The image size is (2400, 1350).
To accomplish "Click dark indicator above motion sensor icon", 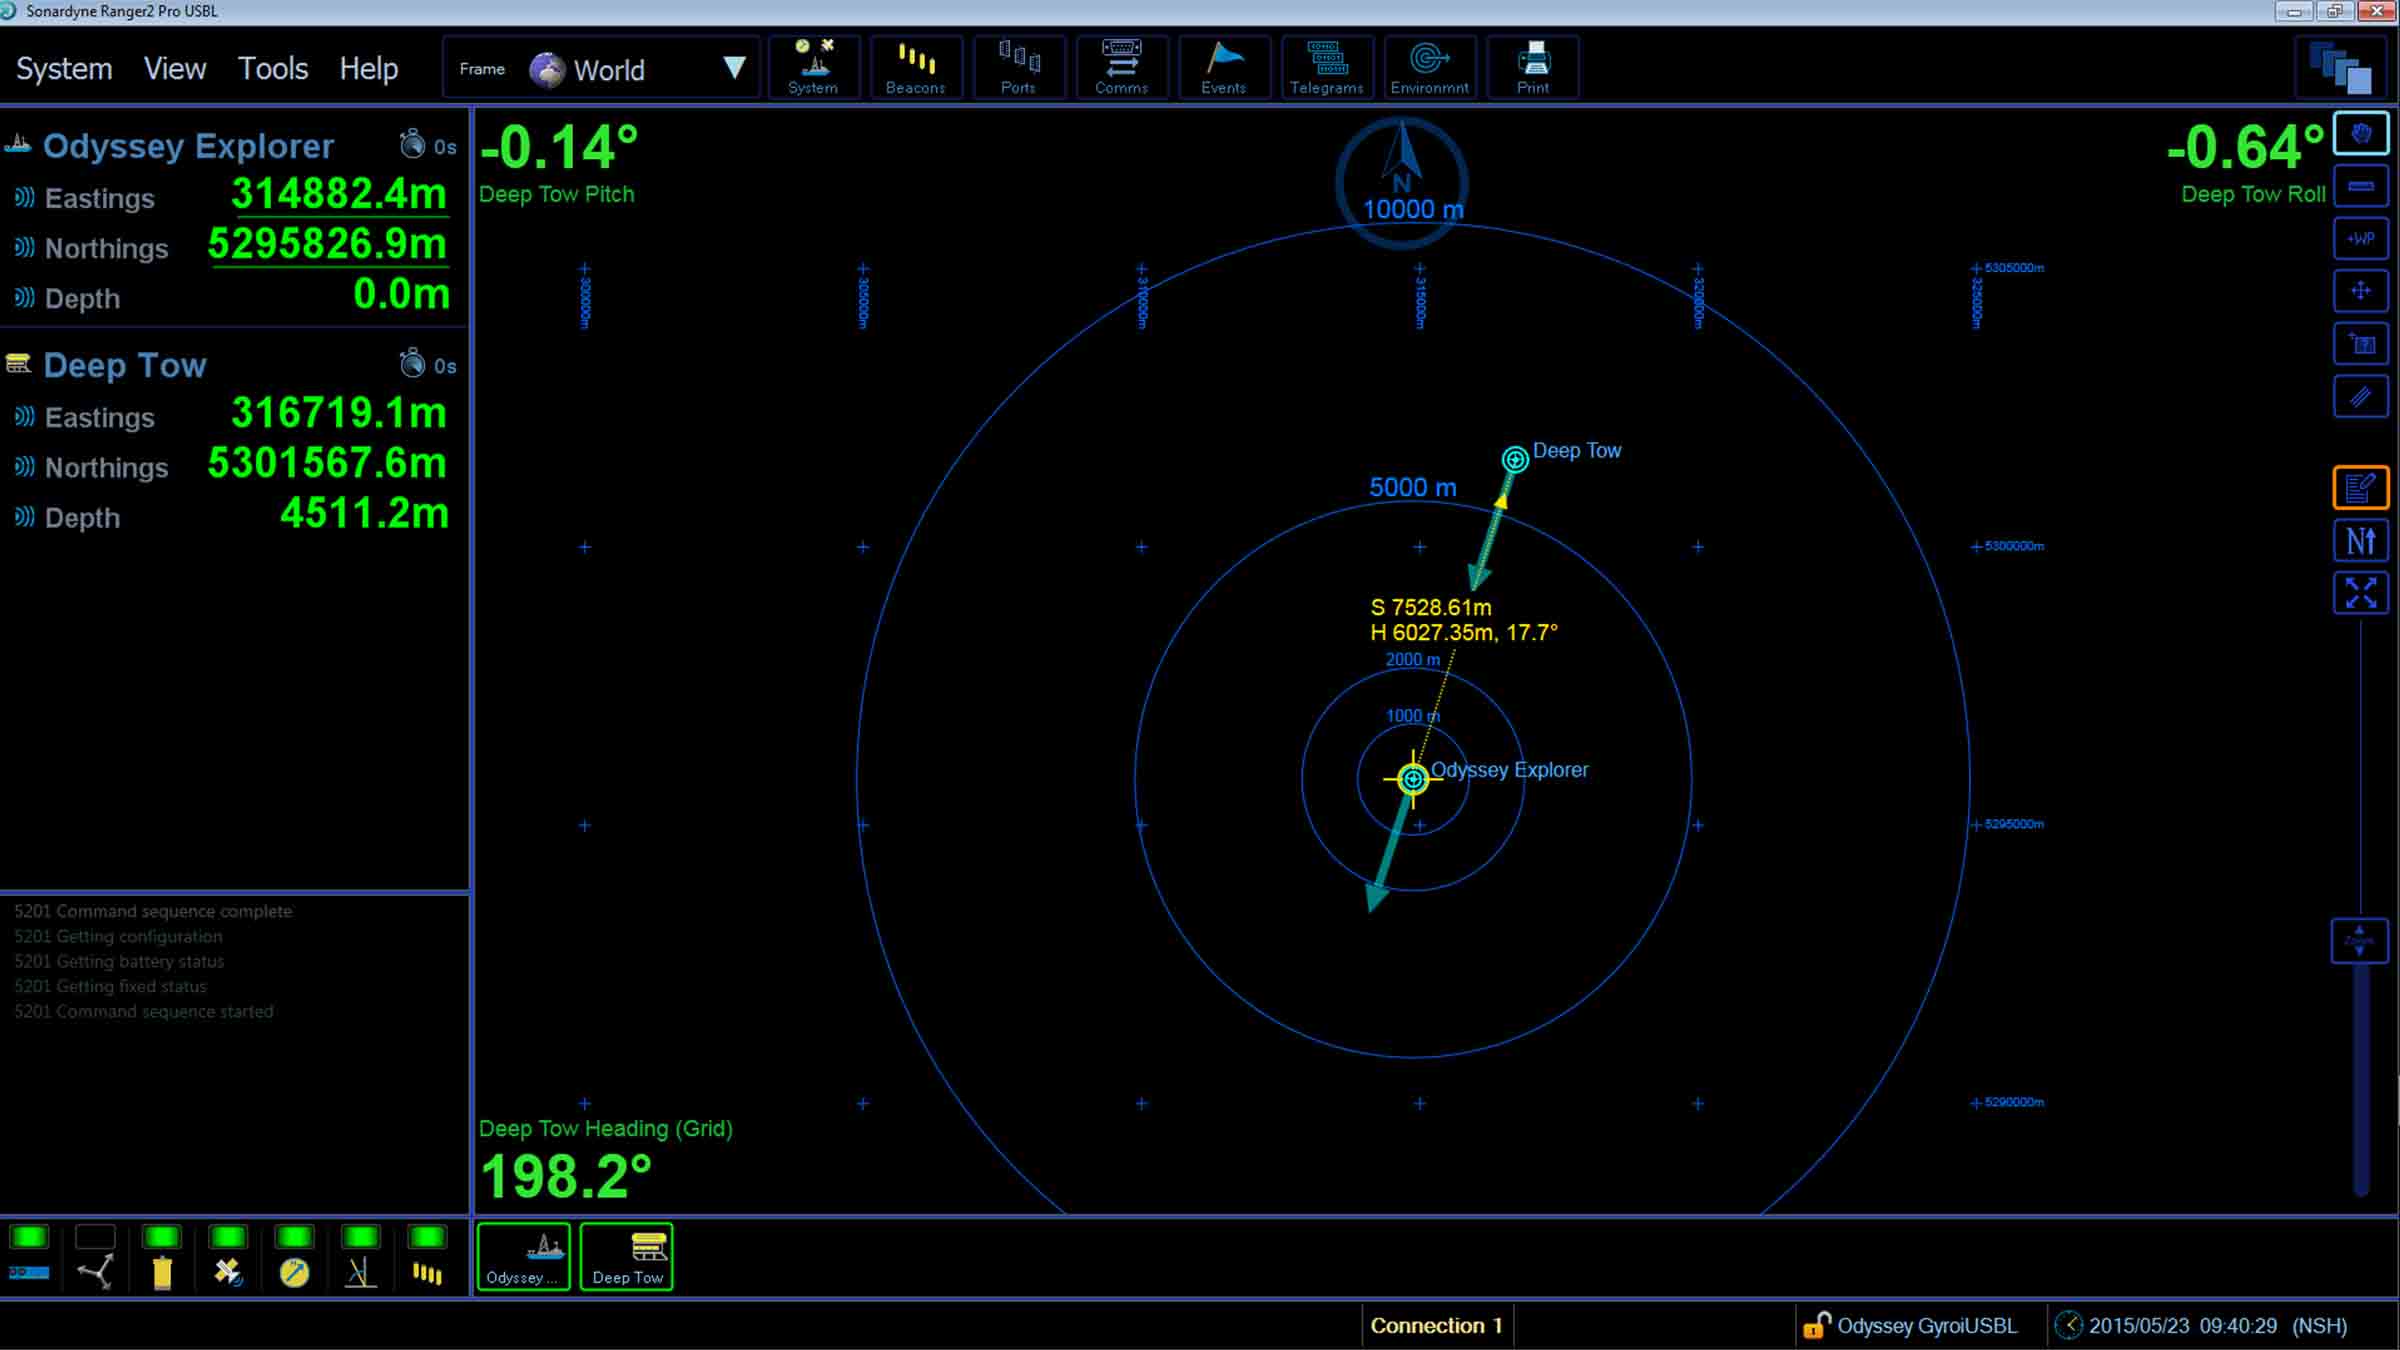I will click(x=95, y=1237).
